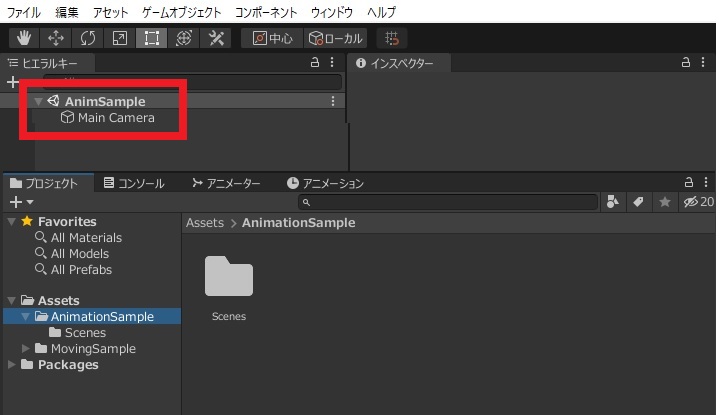Select the AnimSample scene row
This screenshot has width=720, height=415.
point(172,101)
